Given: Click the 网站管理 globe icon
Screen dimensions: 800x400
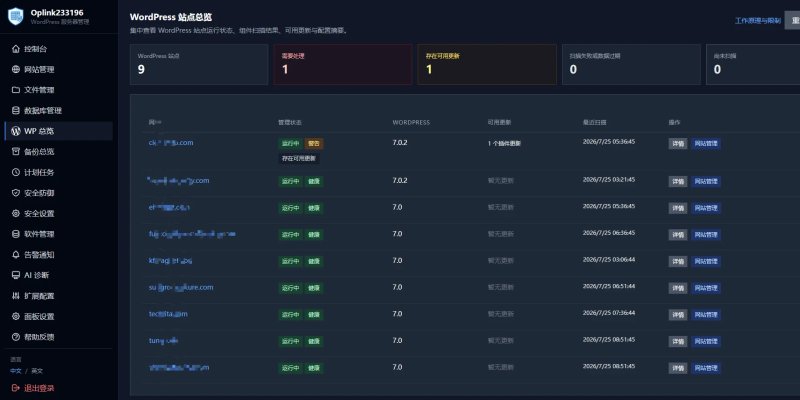Looking at the screenshot, I should [x=16, y=69].
